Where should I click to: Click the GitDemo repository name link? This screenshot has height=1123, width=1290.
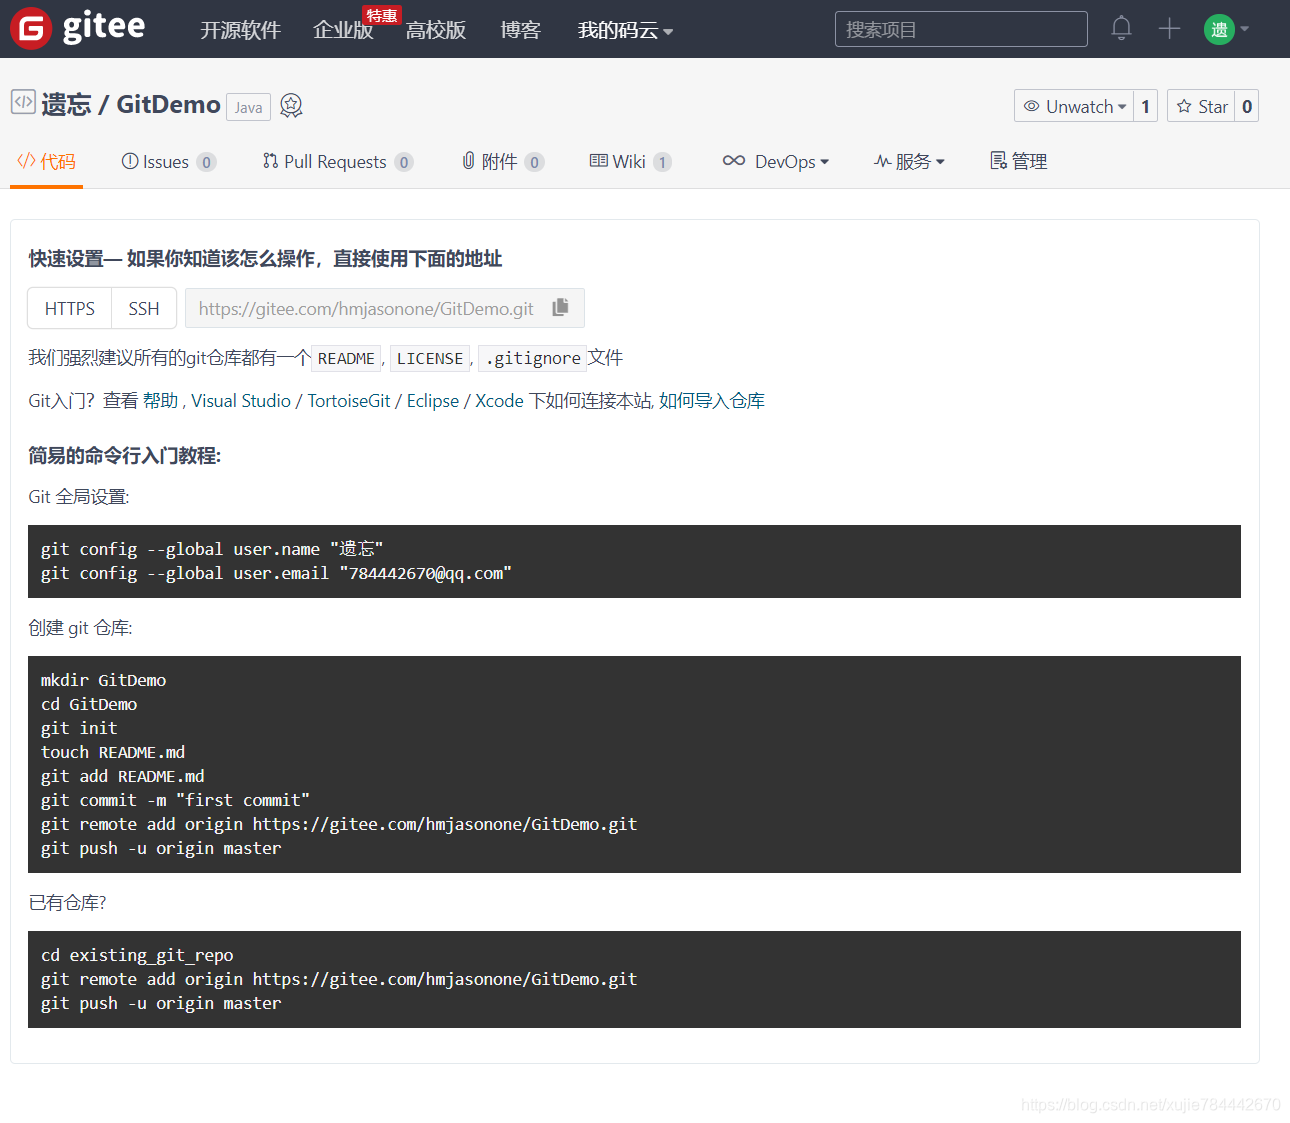point(168,104)
